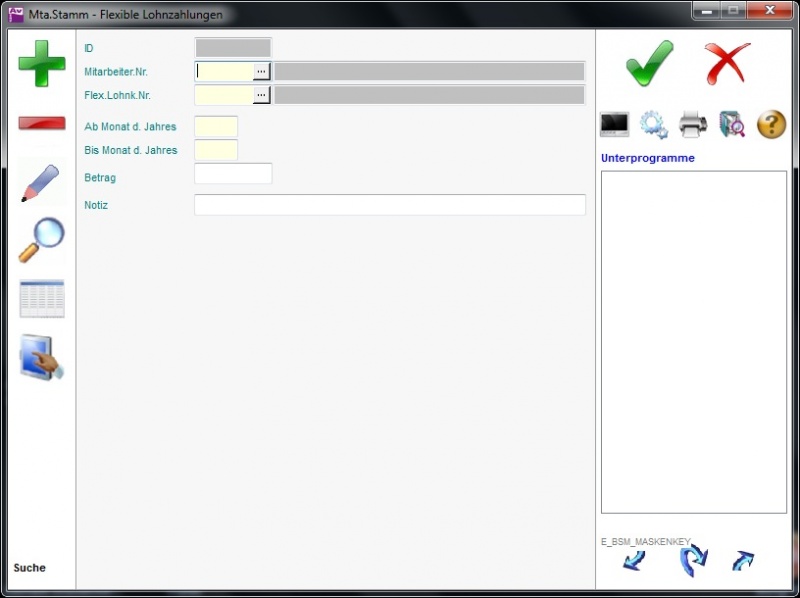This screenshot has width=800, height=598.
Task: Open the Mitarbeiter.Nr. lookup ellipsis button
Action: click(x=261, y=71)
